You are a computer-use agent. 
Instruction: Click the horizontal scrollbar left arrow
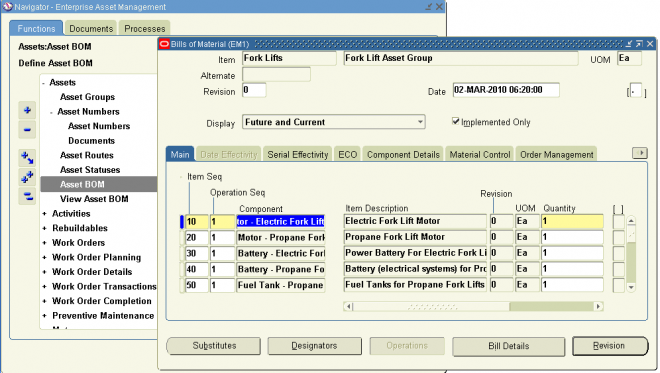coord(349,306)
